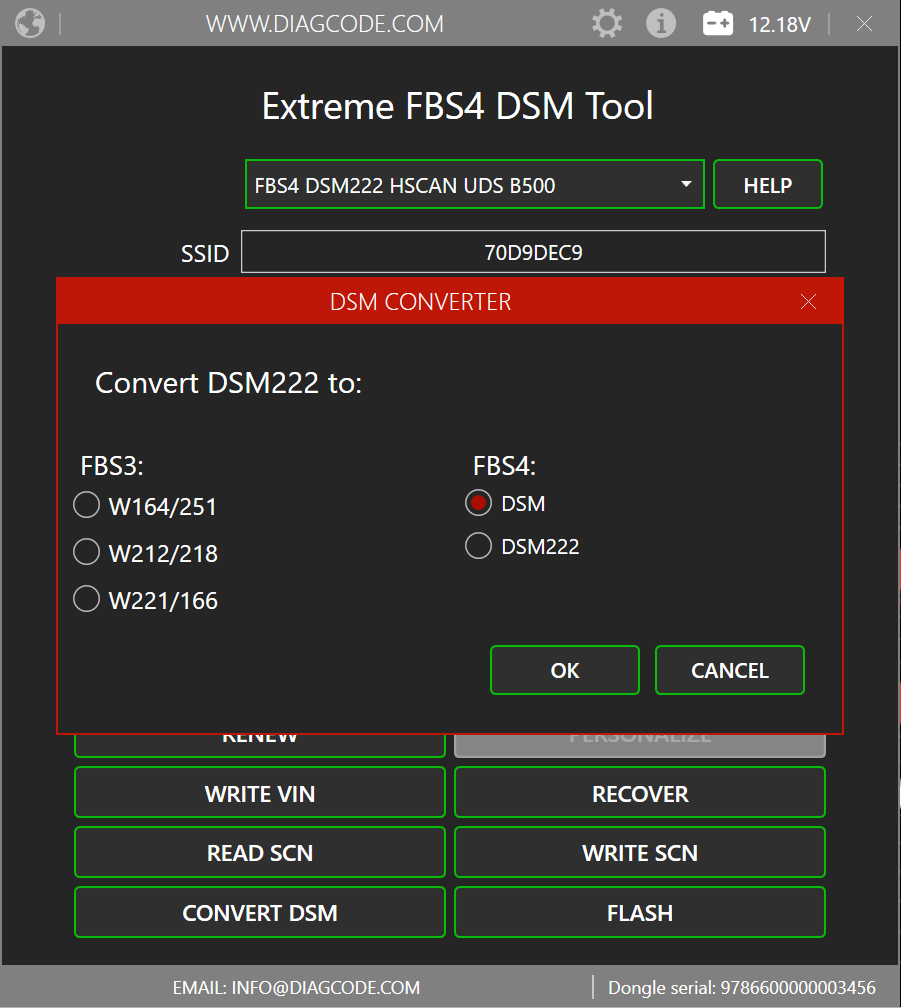Open settings via the gear icon
The image size is (901, 1008).
[607, 23]
